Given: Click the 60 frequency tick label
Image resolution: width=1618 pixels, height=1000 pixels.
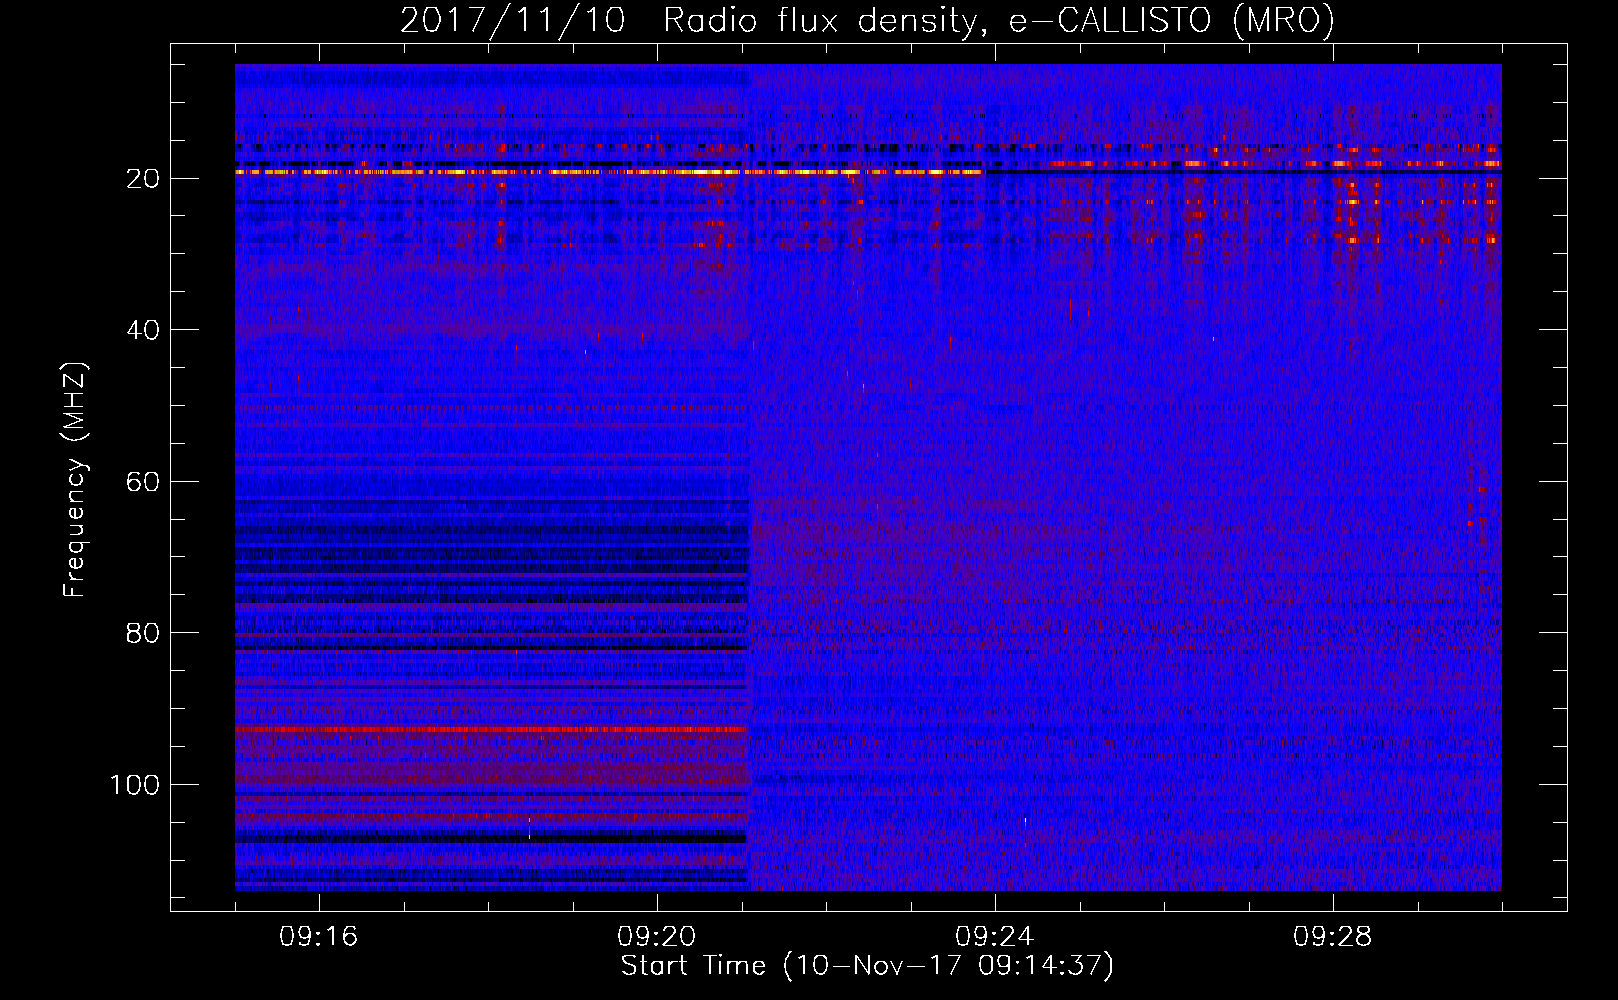Looking at the screenshot, I should [x=143, y=482].
